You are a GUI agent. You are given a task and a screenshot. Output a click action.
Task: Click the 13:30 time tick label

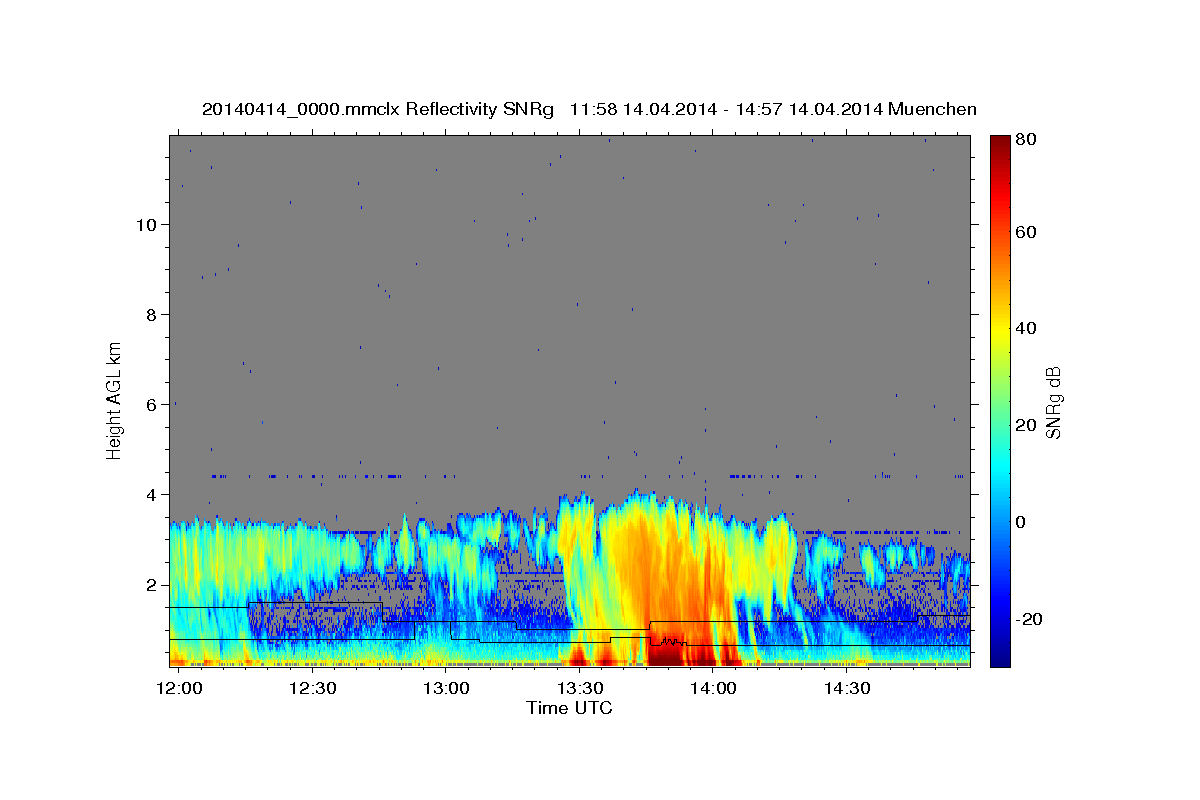[579, 688]
